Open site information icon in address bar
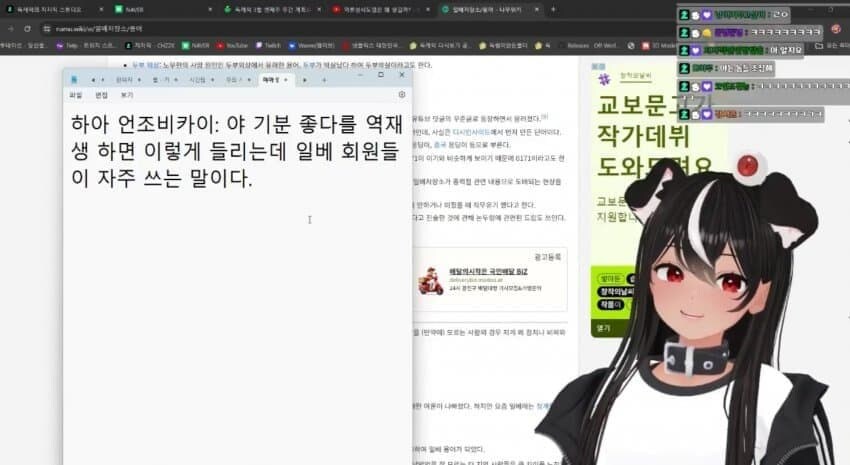The image size is (850, 465). [47, 29]
